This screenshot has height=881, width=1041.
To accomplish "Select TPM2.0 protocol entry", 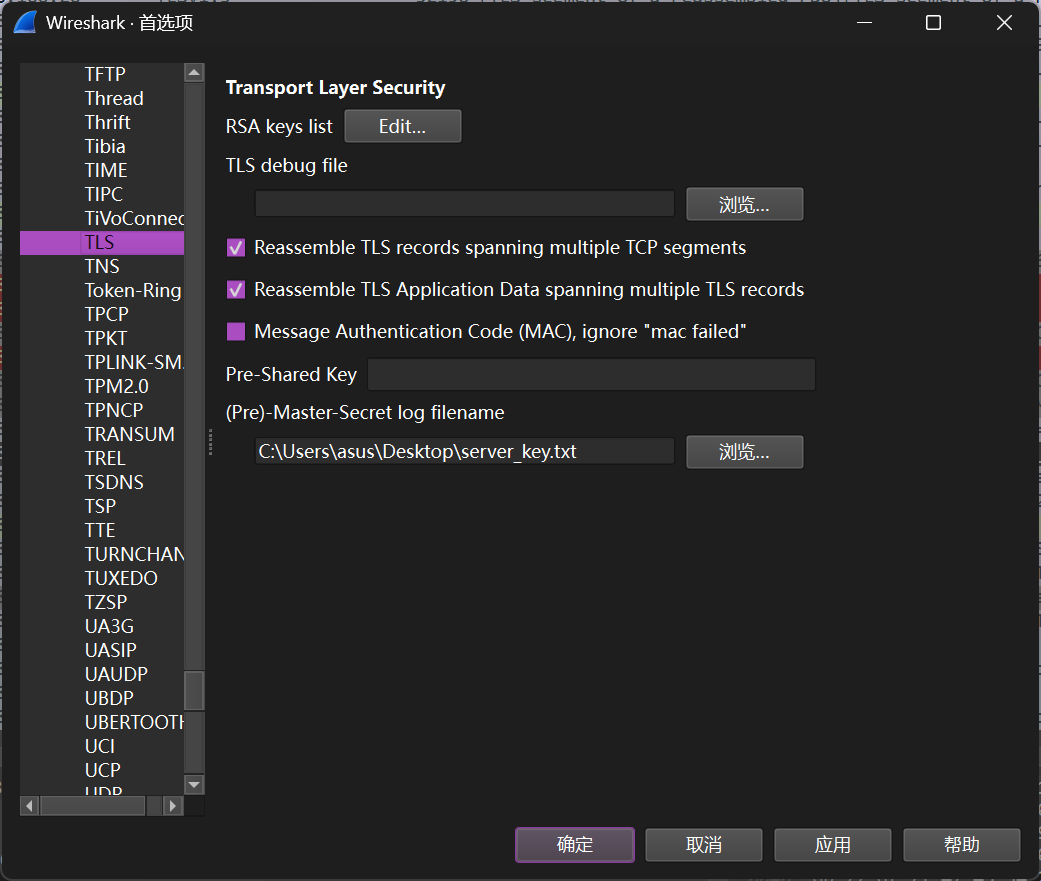I will [116, 386].
